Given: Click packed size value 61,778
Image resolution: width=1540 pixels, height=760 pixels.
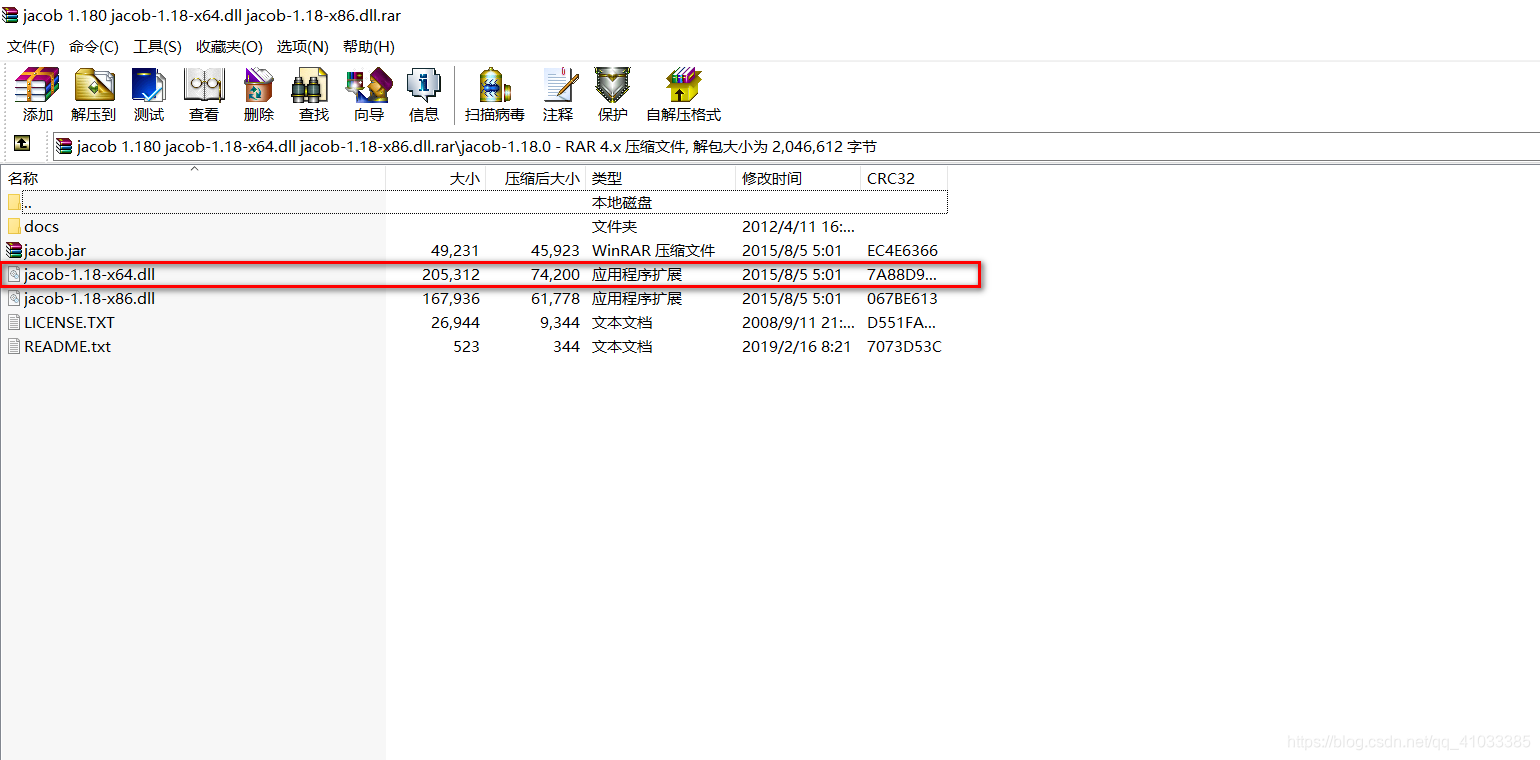Looking at the screenshot, I should [x=556, y=299].
